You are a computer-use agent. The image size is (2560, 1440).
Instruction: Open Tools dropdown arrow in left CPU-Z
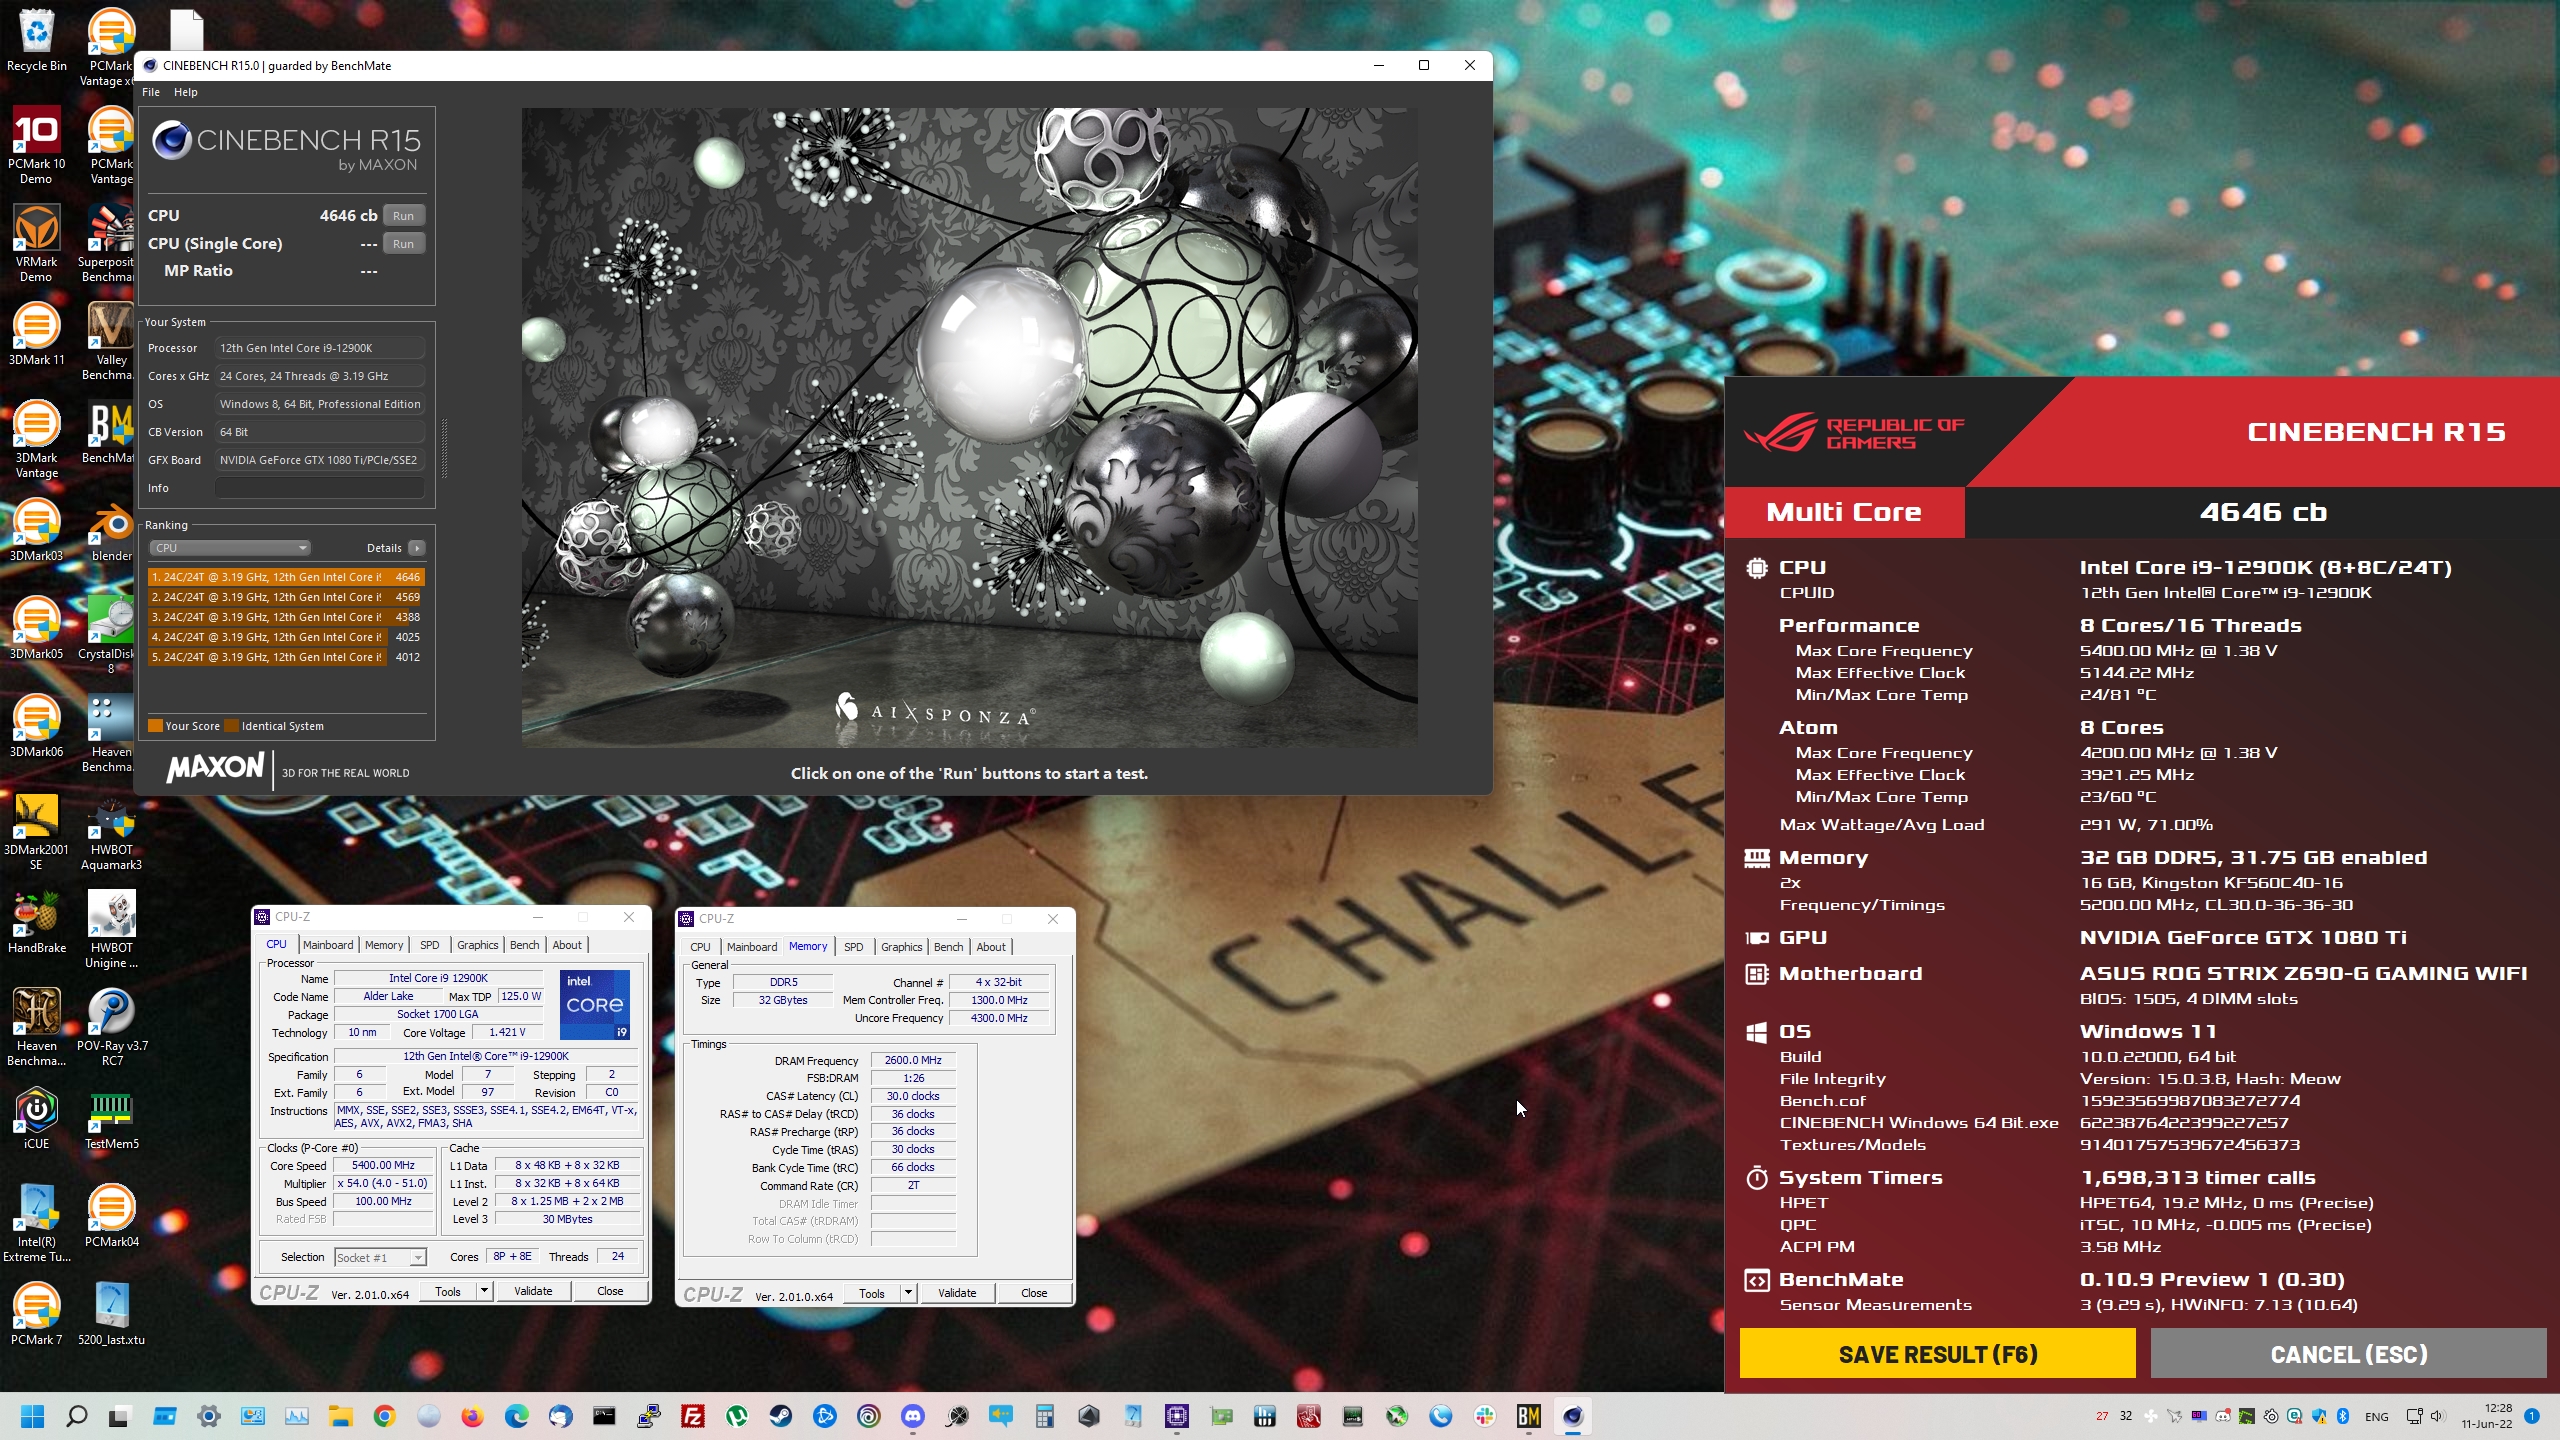484,1291
